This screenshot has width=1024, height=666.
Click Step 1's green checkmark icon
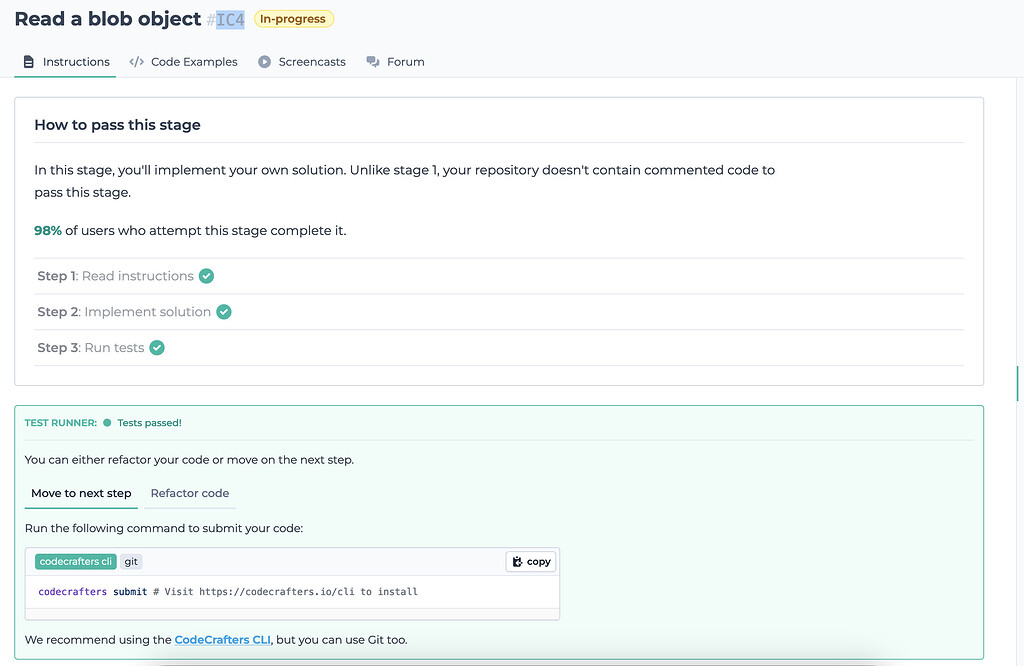206,276
